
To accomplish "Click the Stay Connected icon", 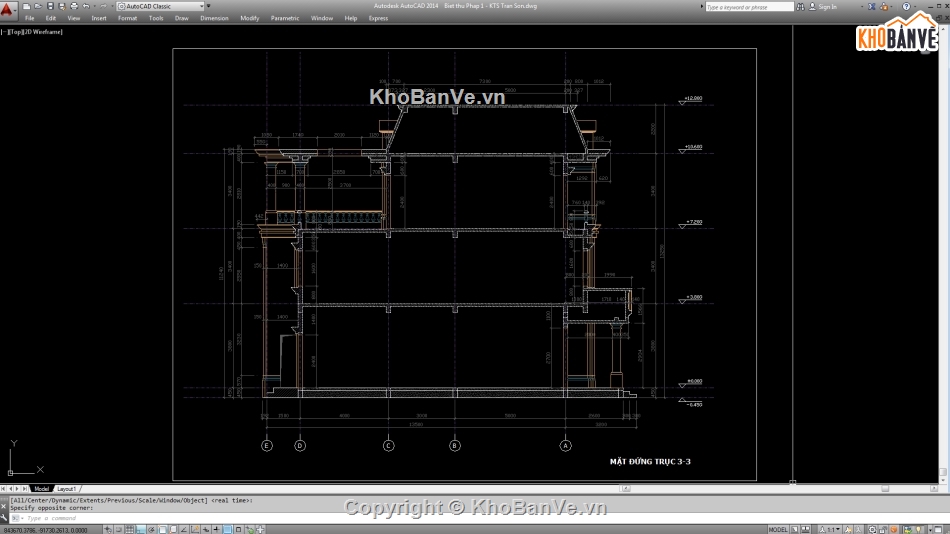I will (x=884, y=7).
